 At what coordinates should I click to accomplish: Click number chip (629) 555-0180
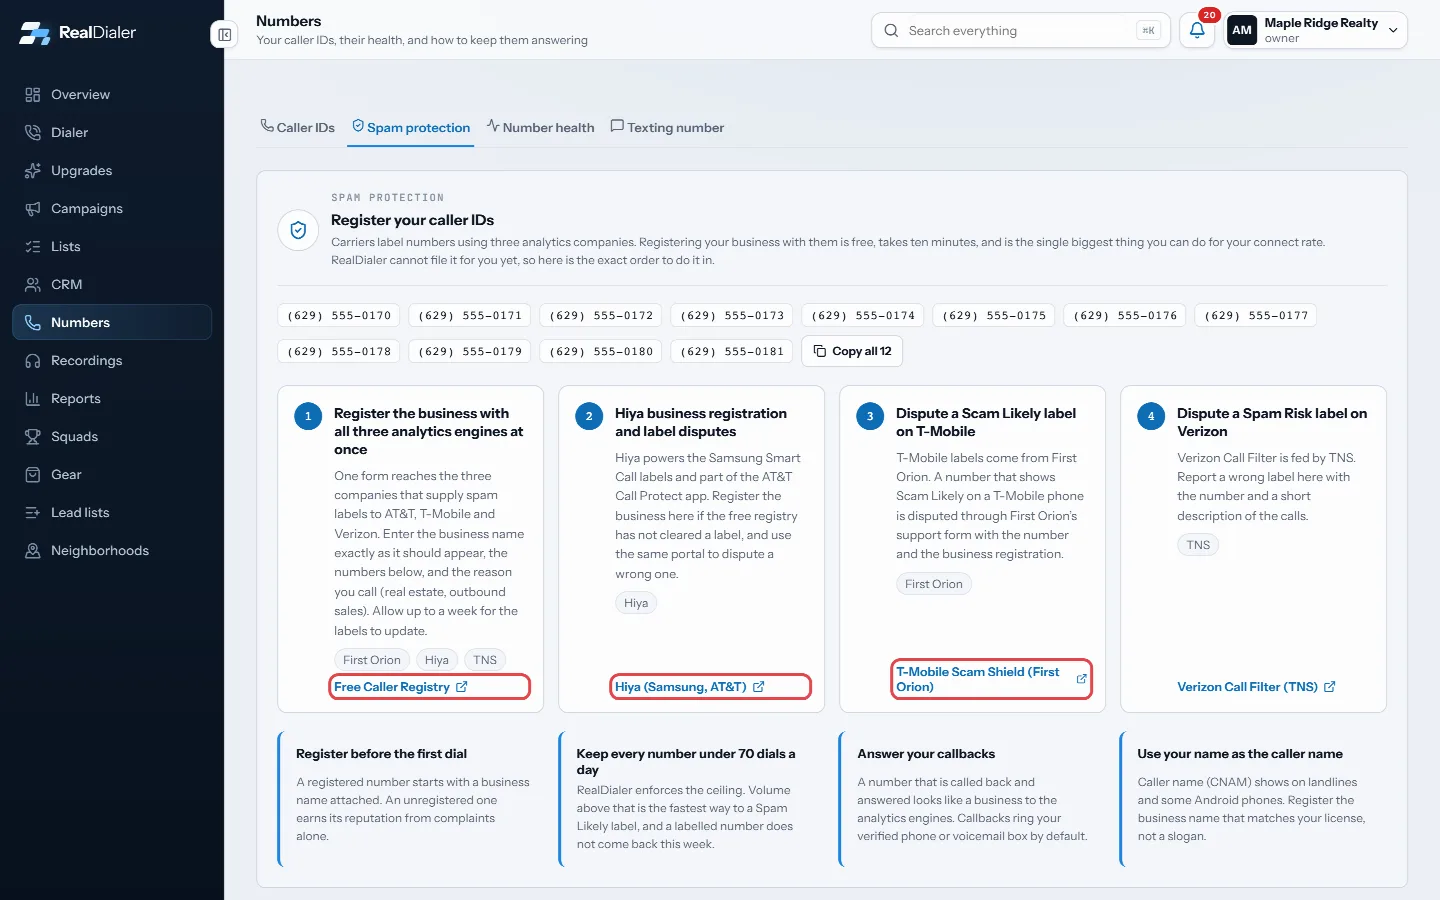[601, 352]
